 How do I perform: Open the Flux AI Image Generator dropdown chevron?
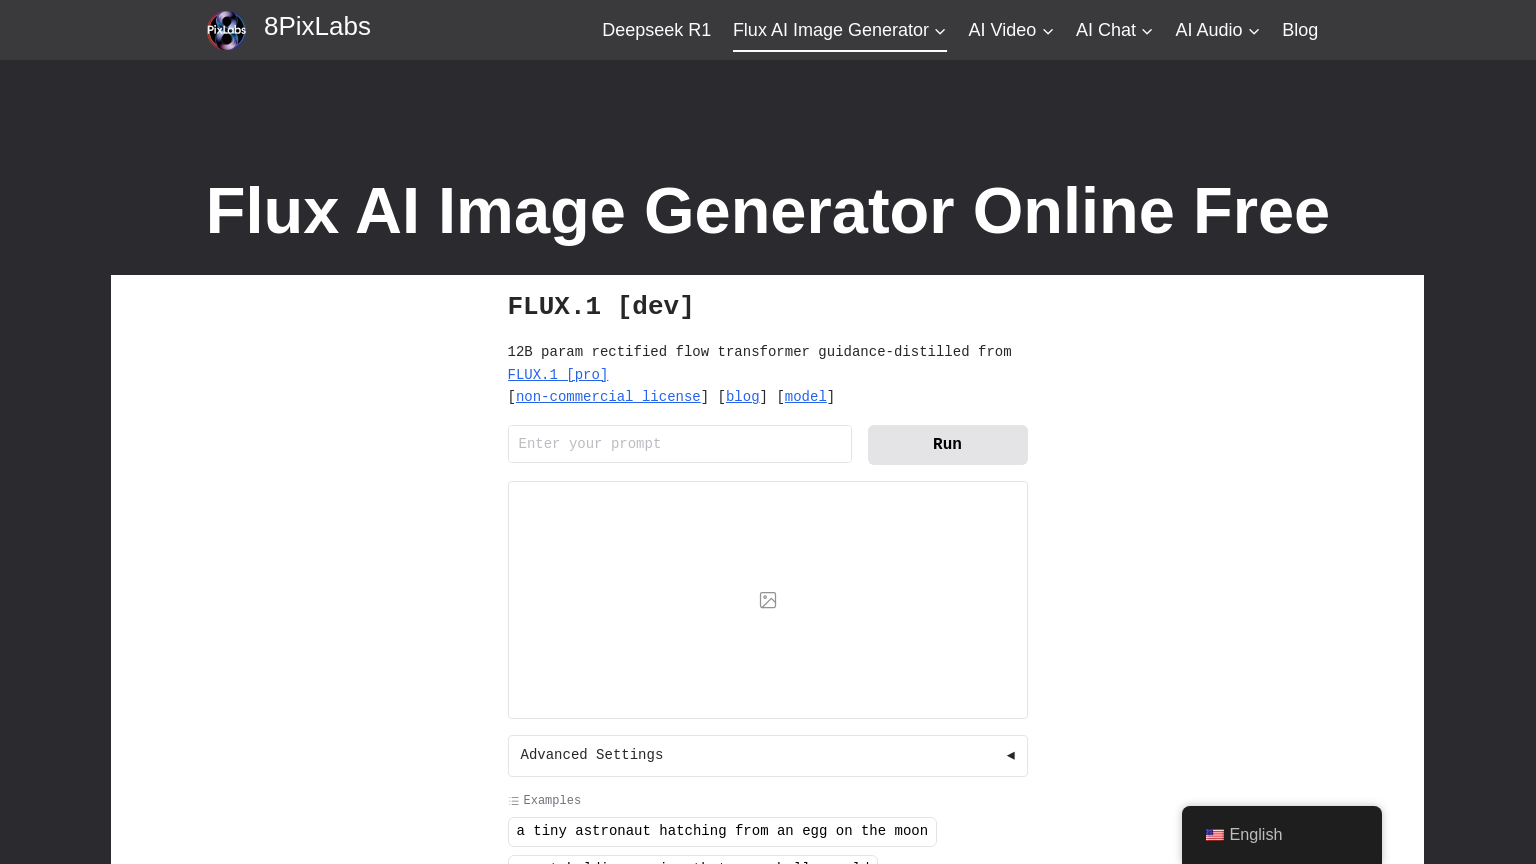[x=939, y=31]
